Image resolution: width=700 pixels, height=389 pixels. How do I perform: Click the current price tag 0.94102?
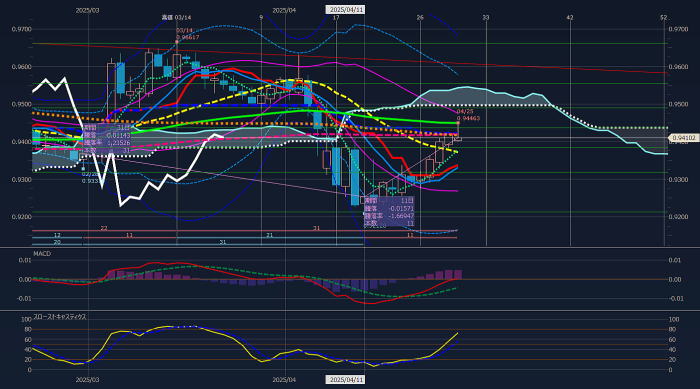(683, 138)
